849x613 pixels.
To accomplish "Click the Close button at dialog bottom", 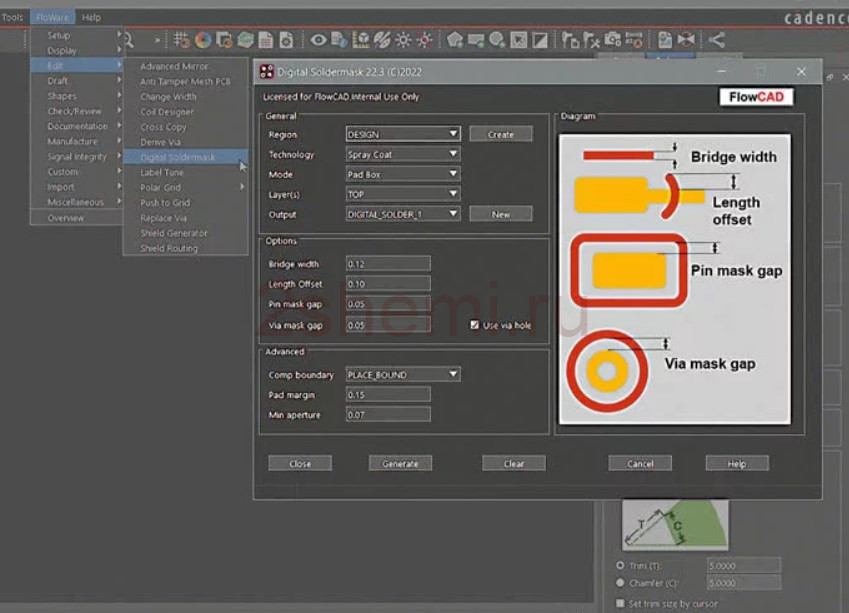I will point(300,464).
